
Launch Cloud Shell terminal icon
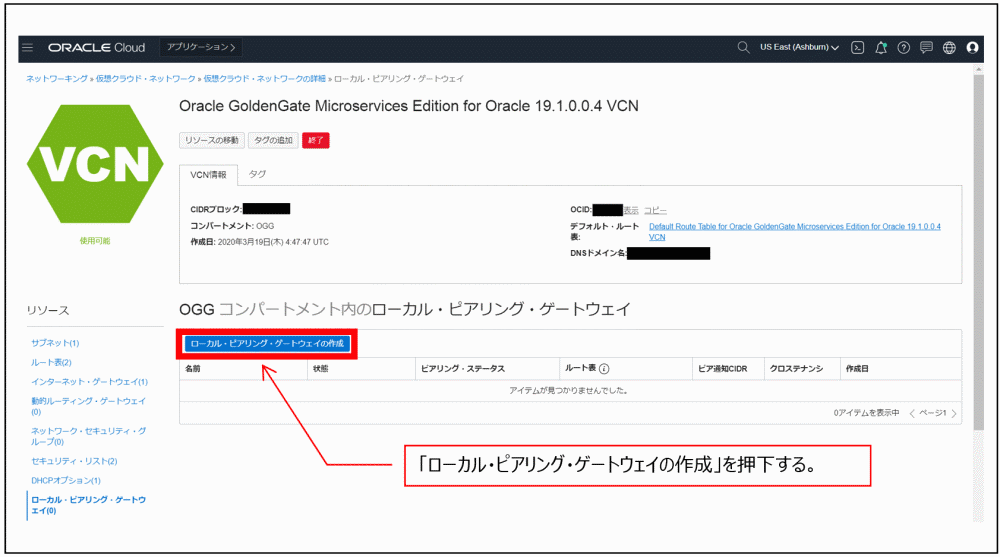(858, 48)
